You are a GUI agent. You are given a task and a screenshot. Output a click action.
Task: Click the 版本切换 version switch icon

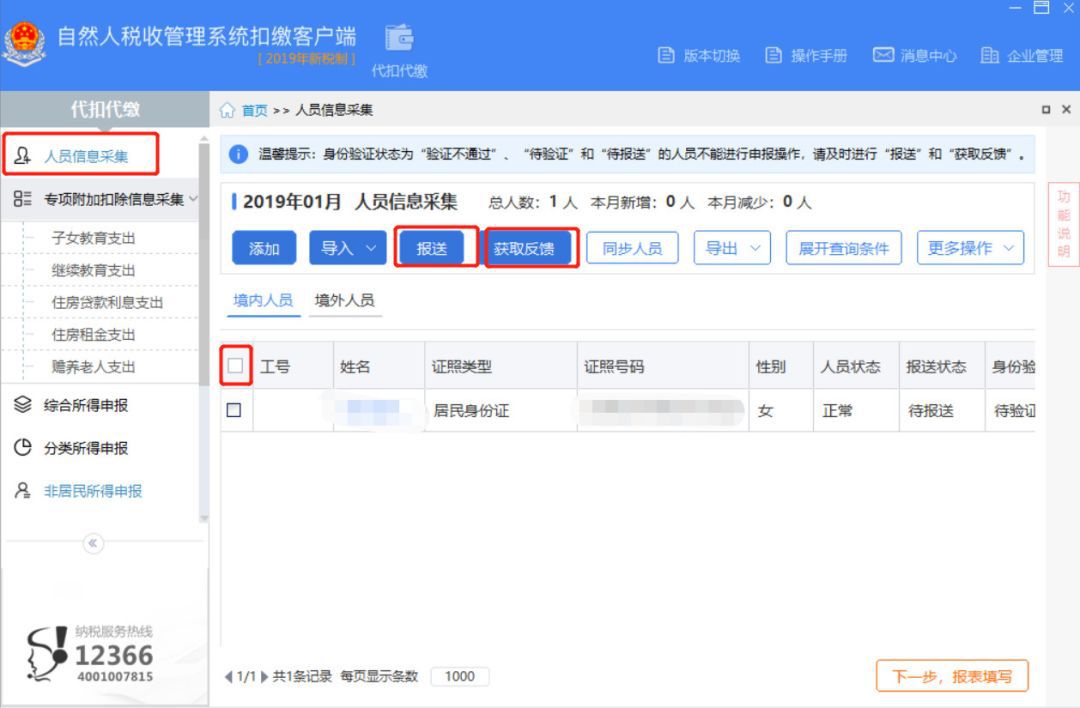pyautogui.click(x=666, y=57)
